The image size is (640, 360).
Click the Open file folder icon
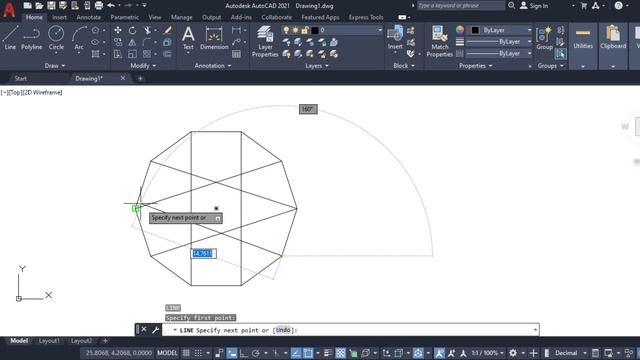(39, 5)
